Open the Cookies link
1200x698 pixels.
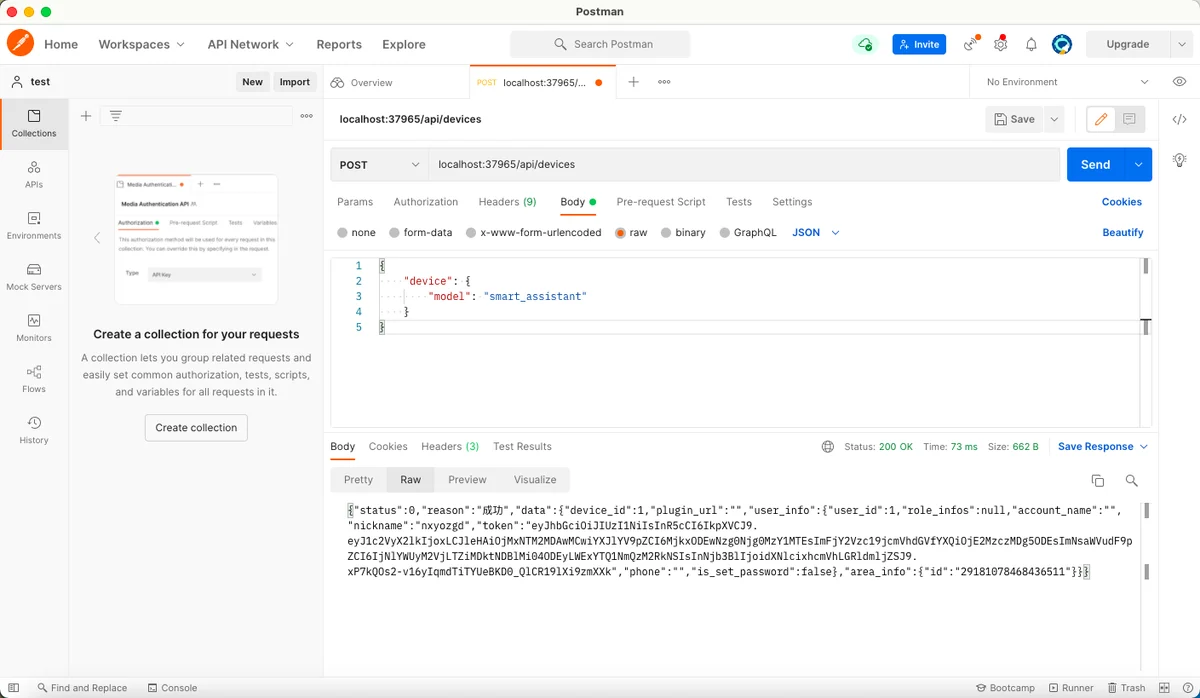pos(1122,202)
